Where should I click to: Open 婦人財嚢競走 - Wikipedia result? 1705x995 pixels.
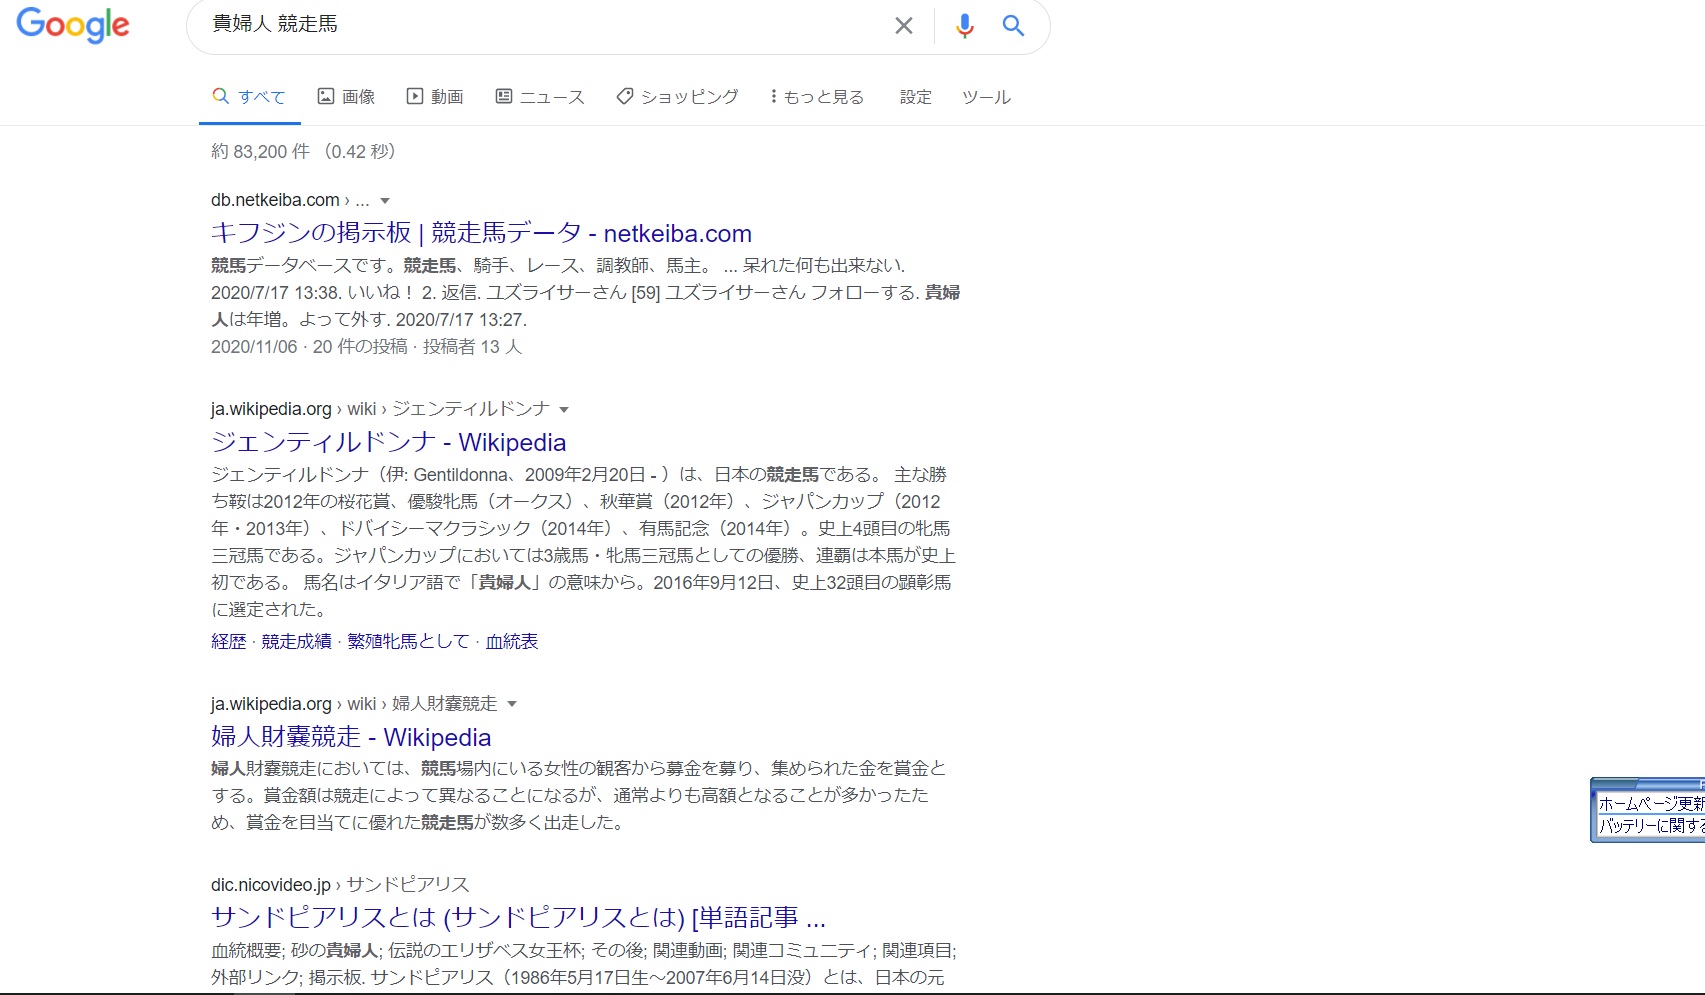pyautogui.click(x=351, y=737)
